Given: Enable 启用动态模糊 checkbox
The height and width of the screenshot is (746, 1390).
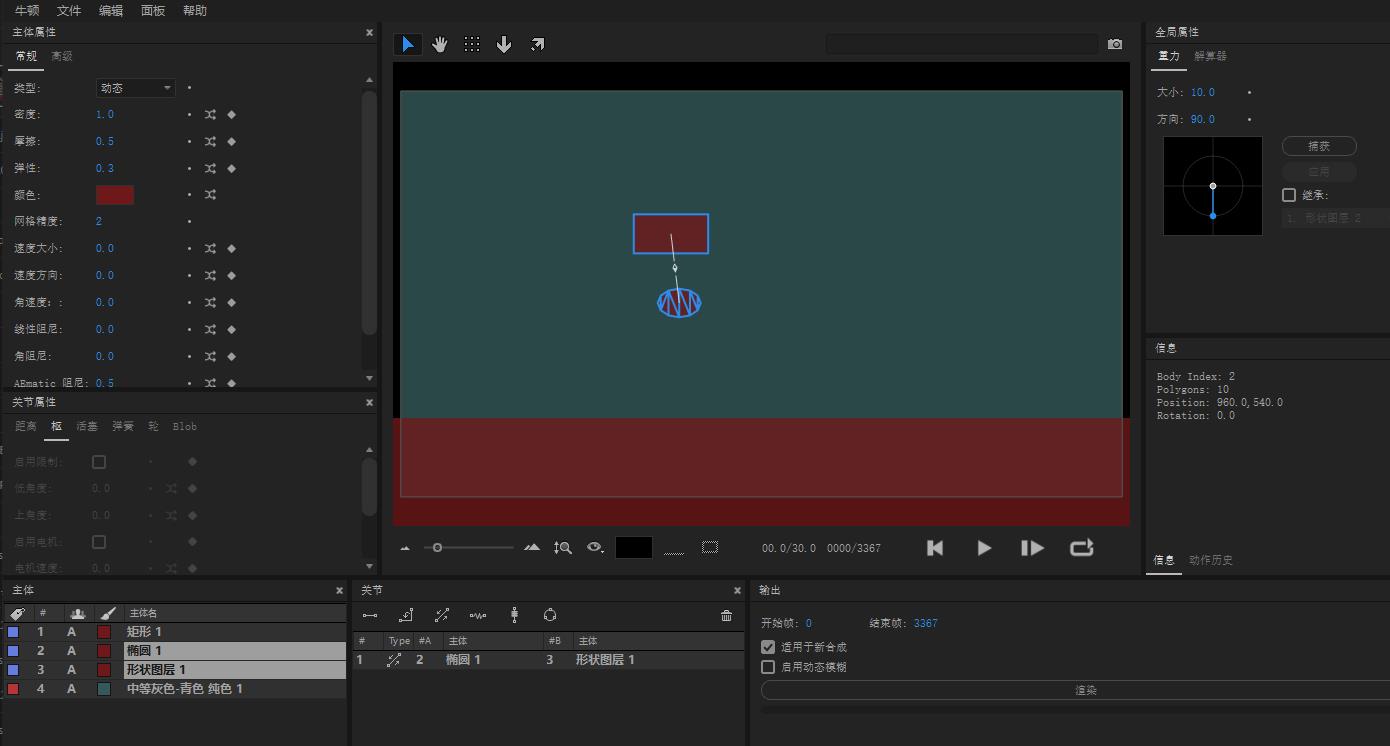Looking at the screenshot, I should 768,667.
